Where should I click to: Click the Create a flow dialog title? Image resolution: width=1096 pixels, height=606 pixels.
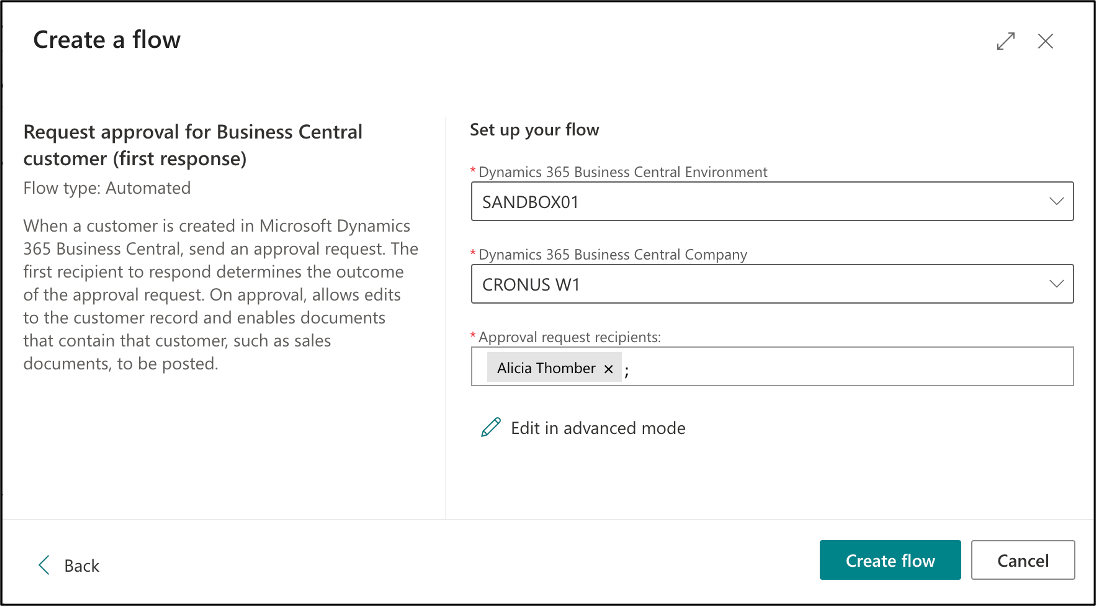[106, 40]
